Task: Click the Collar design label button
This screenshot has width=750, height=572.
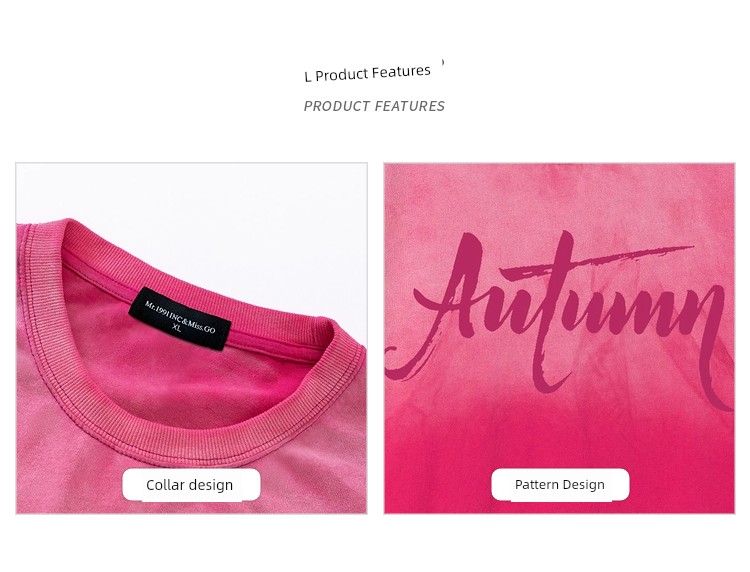Action: coord(191,484)
